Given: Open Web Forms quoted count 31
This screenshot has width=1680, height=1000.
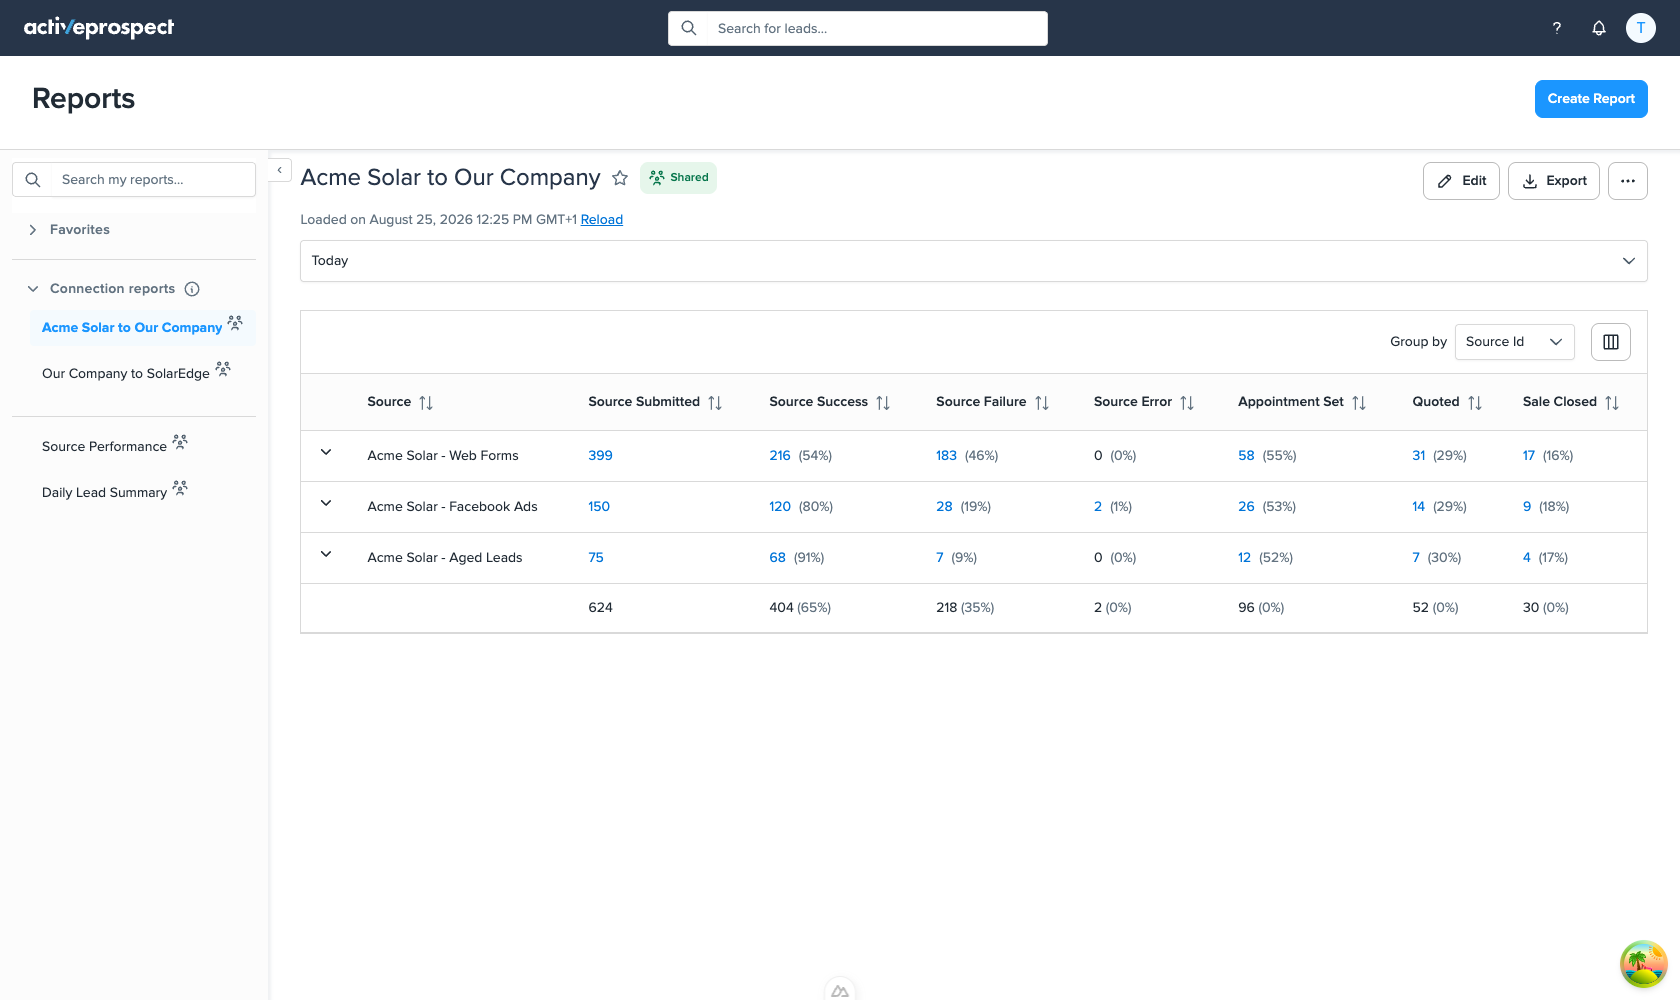Looking at the screenshot, I should (x=1418, y=456).
